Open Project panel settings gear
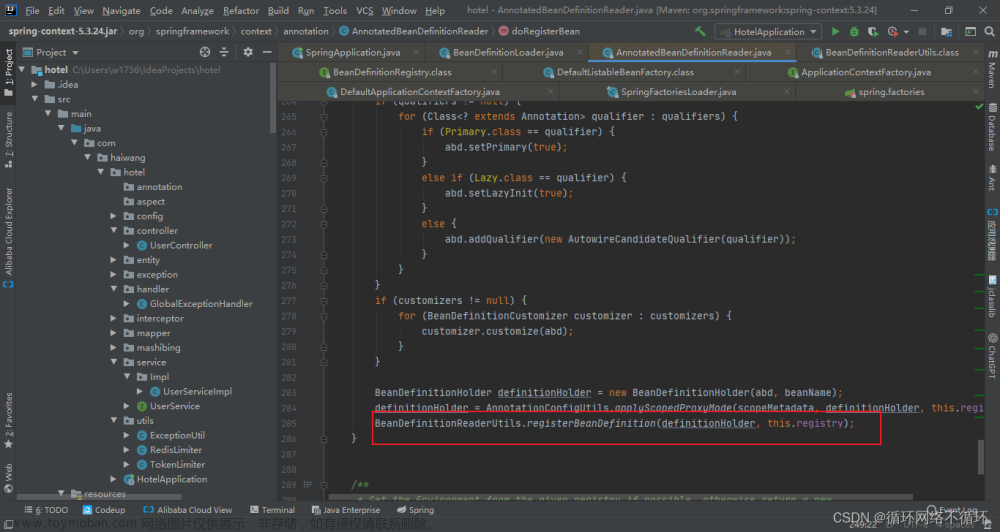Image resolution: width=1000 pixels, height=532 pixels. [x=248, y=52]
